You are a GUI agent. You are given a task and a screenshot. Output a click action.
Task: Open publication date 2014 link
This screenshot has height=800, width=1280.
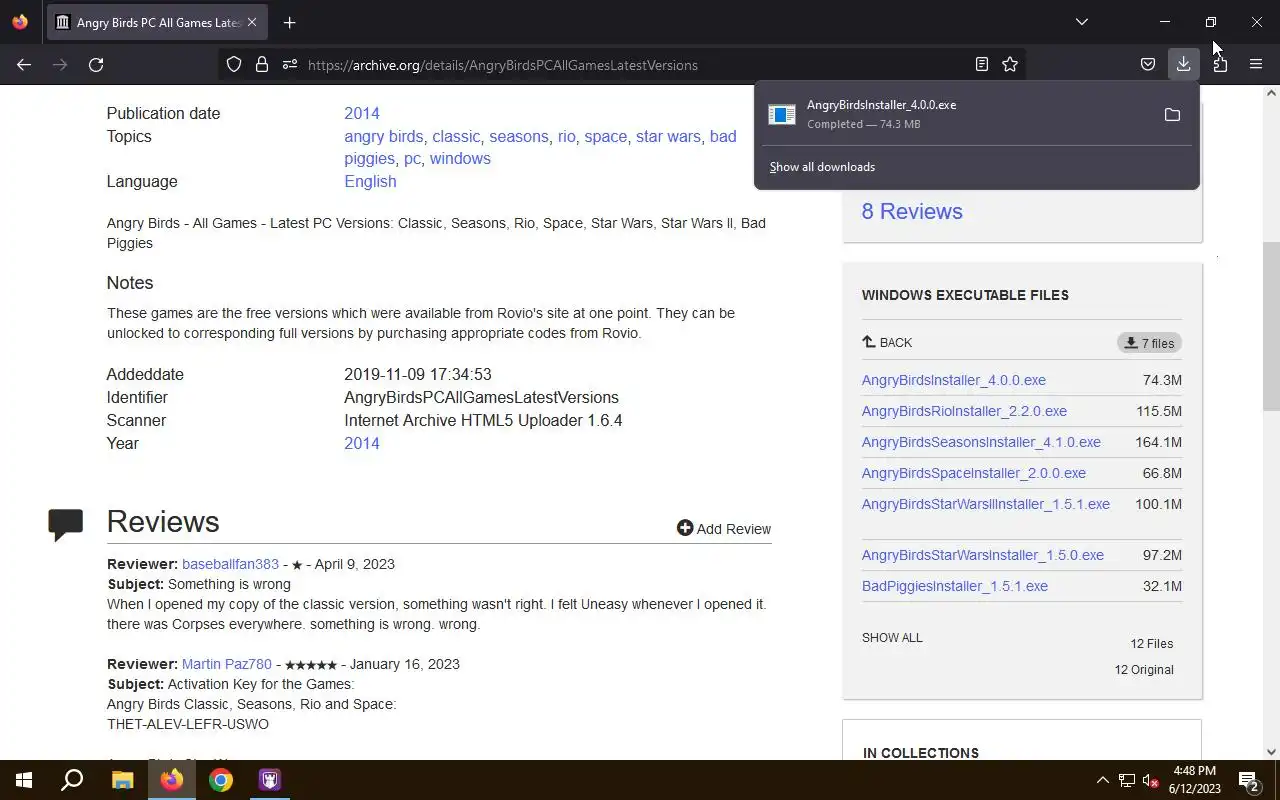(362, 113)
